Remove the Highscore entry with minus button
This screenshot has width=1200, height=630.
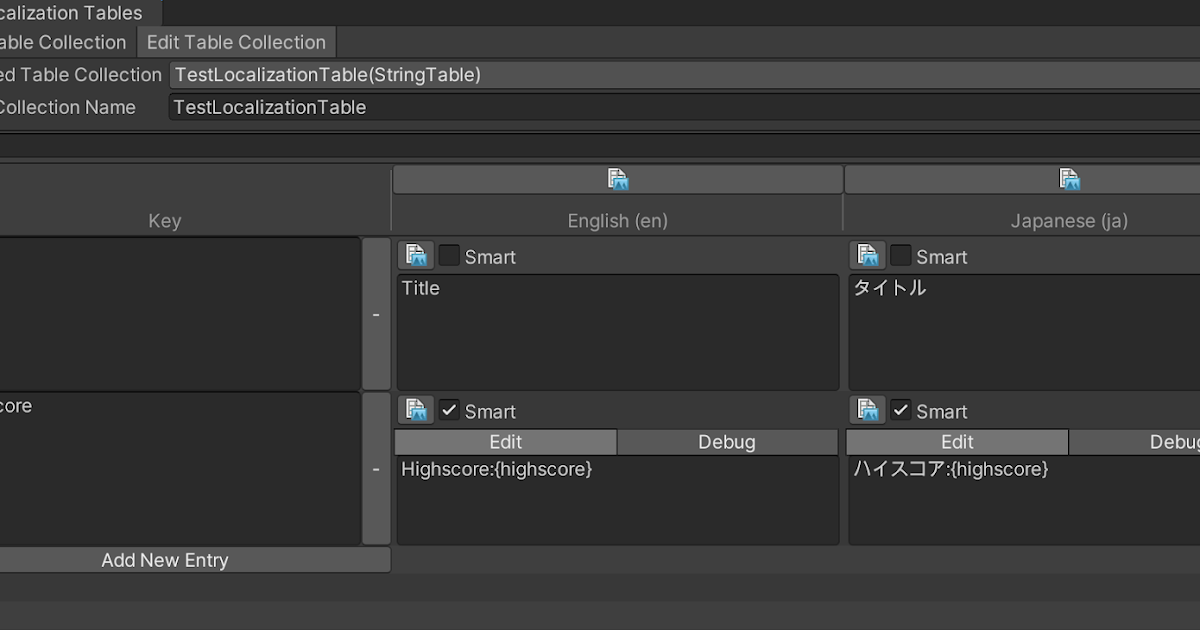pos(377,469)
